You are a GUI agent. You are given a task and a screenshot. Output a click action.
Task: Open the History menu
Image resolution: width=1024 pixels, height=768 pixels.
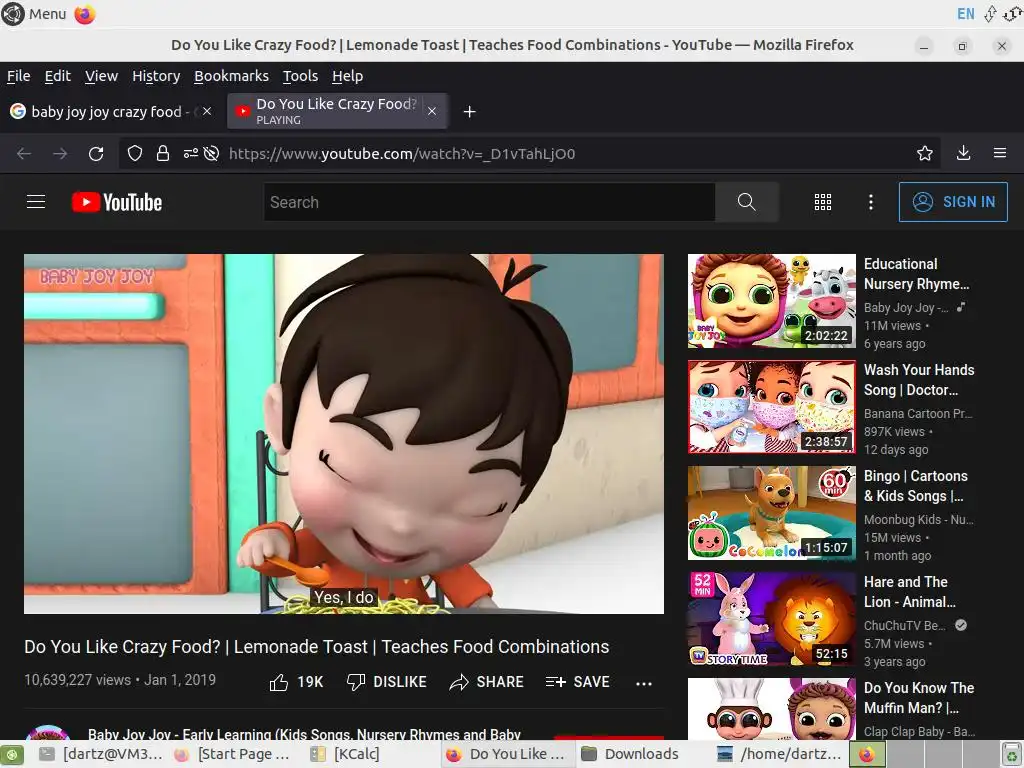click(x=156, y=76)
